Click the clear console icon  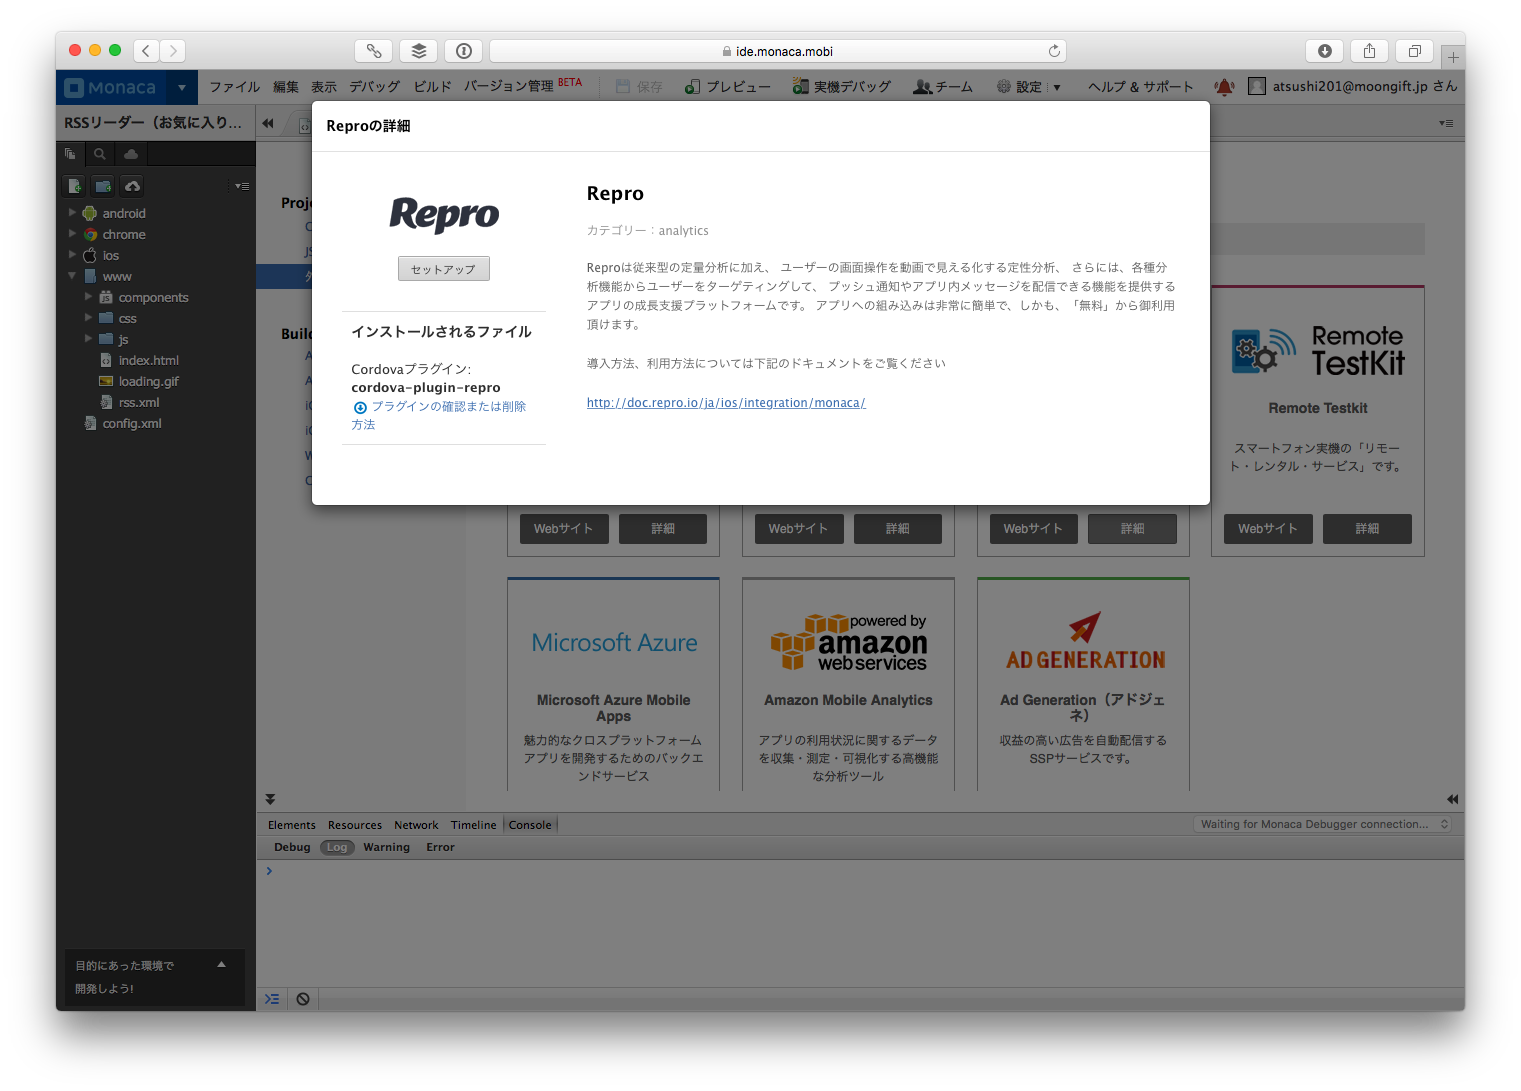coord(303,998)
